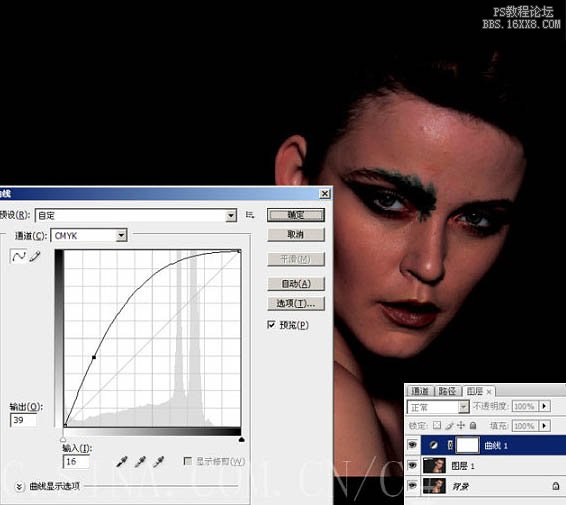566x505 pixels.
Task: Select the pencil draw curve tool
Action: (35, 256)
